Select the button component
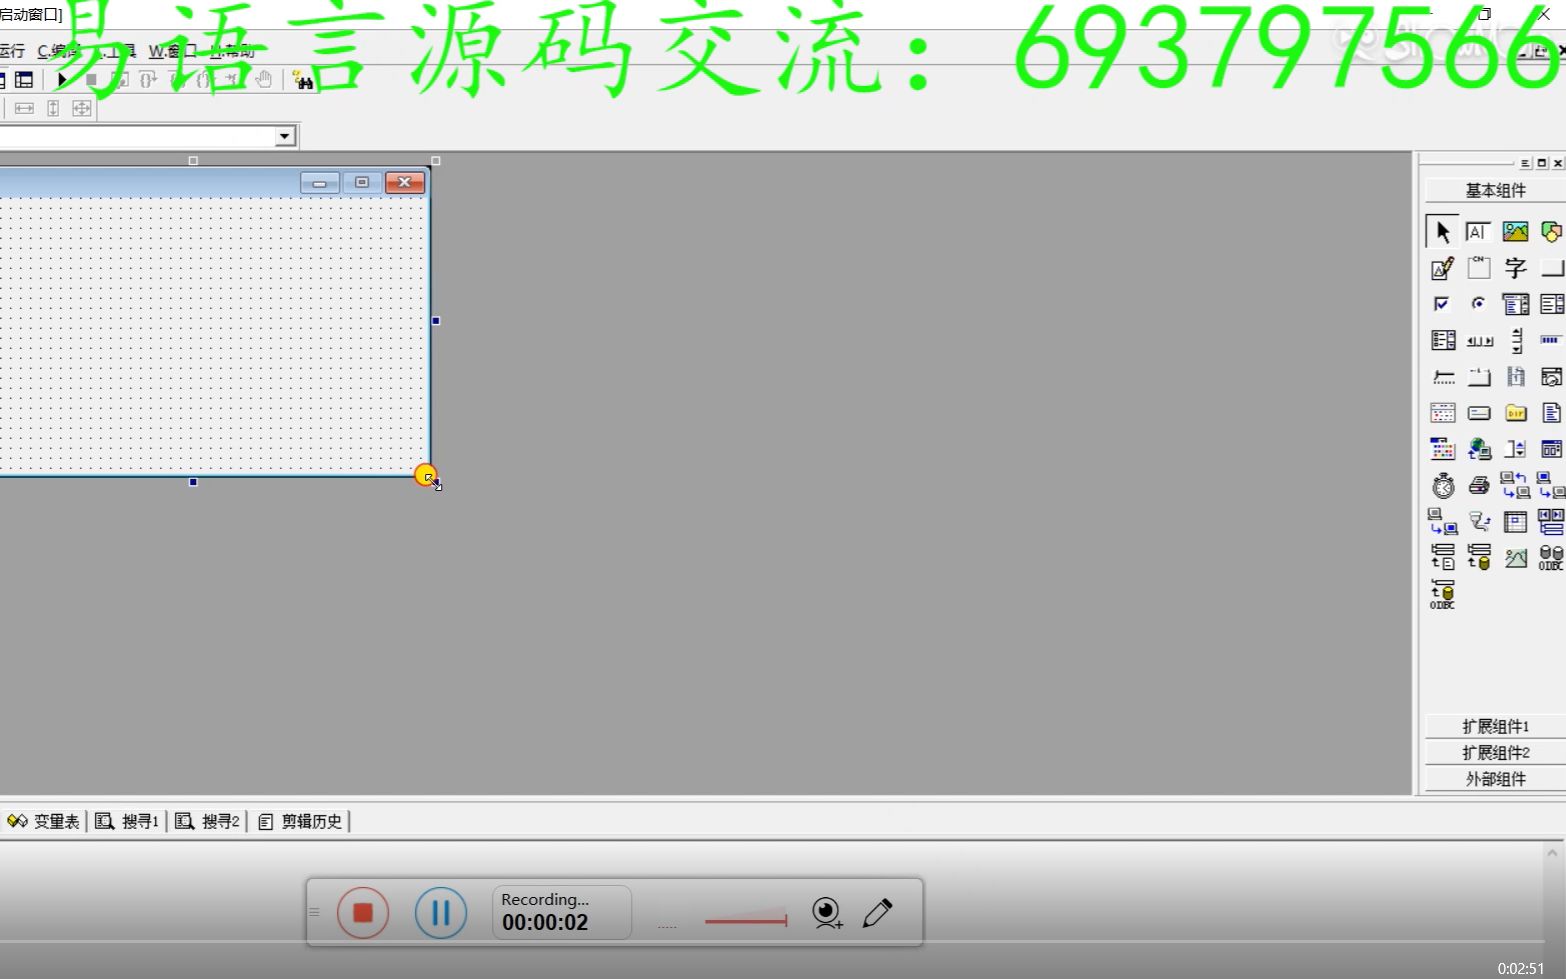 (1551, 268)
